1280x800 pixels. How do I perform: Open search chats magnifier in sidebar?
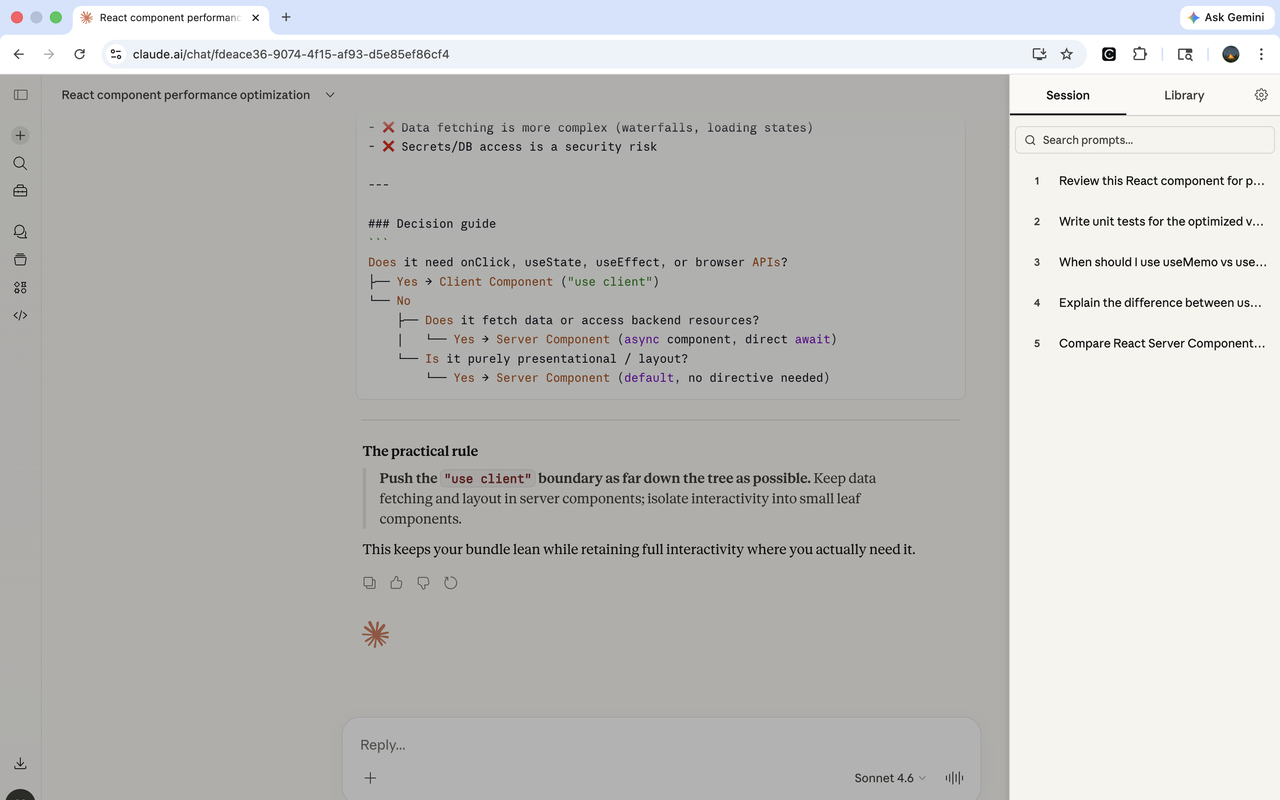pos(20,163)
